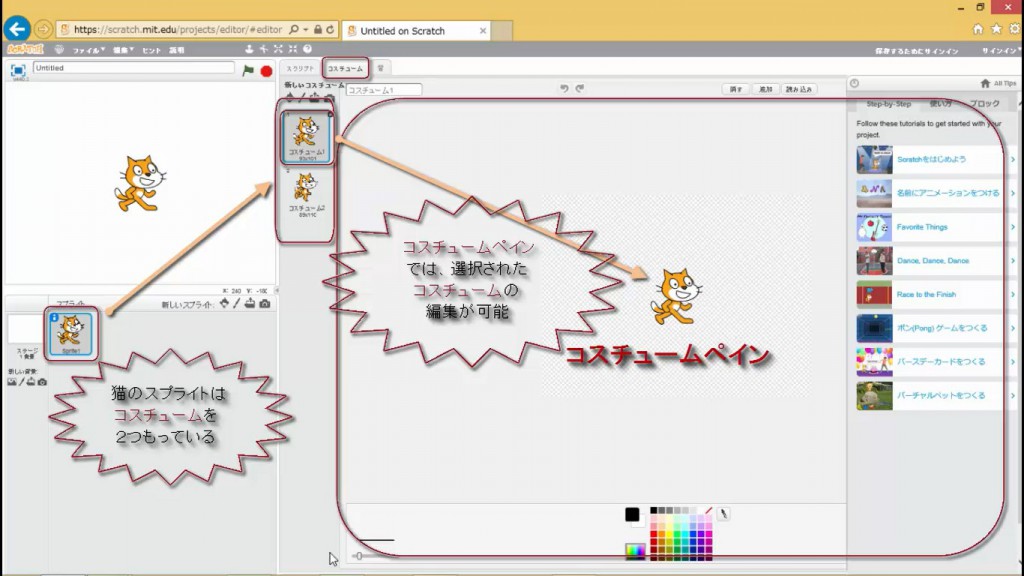Click the red stop sign button
The width and height of the screenshot is (1024, 576).
[266, 71]
